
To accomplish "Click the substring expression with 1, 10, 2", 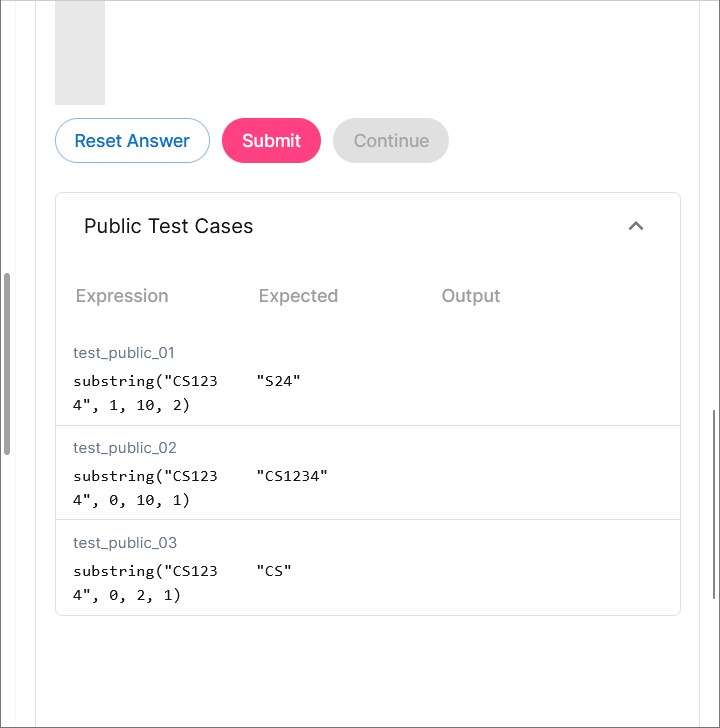I will (x=145, y=393).
